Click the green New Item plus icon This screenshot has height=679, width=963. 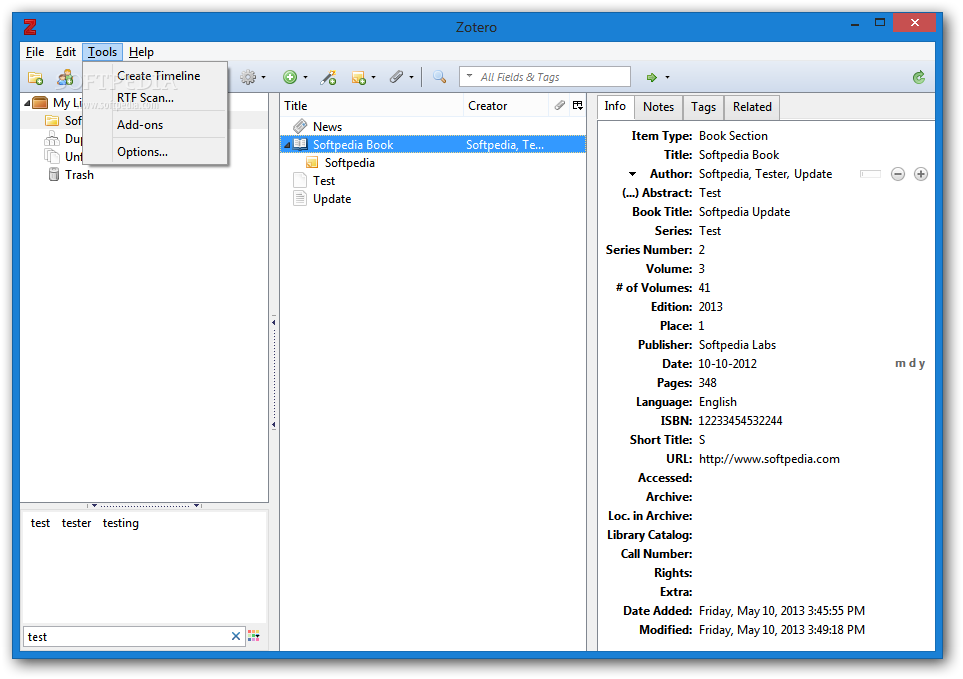point(290,77)
